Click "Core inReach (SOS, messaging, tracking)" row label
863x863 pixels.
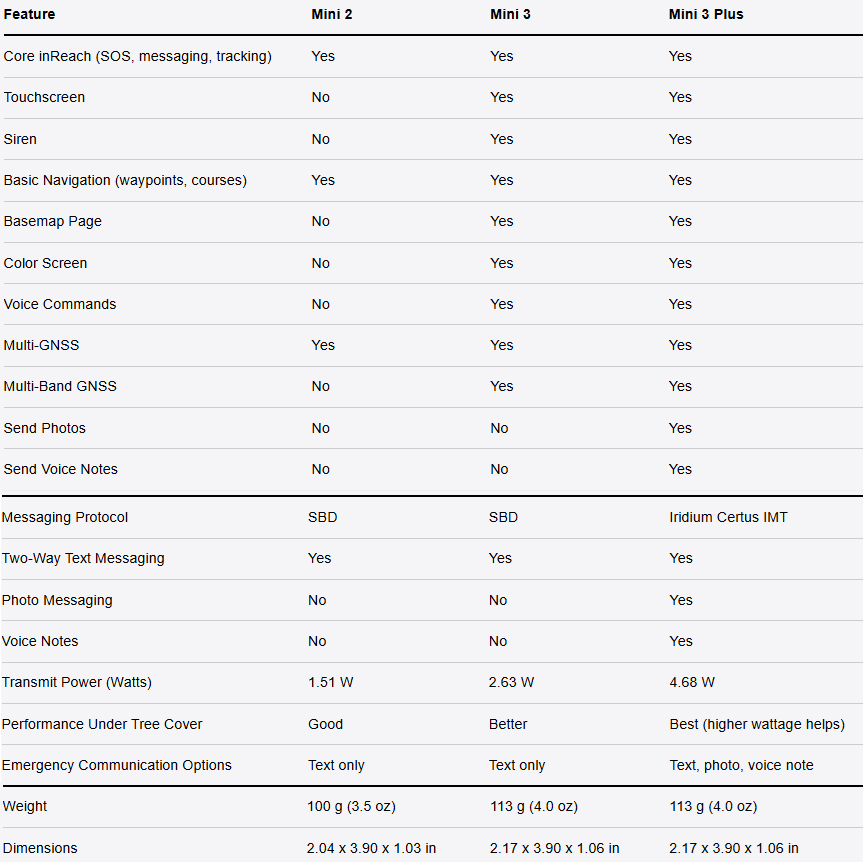(137, 56)
